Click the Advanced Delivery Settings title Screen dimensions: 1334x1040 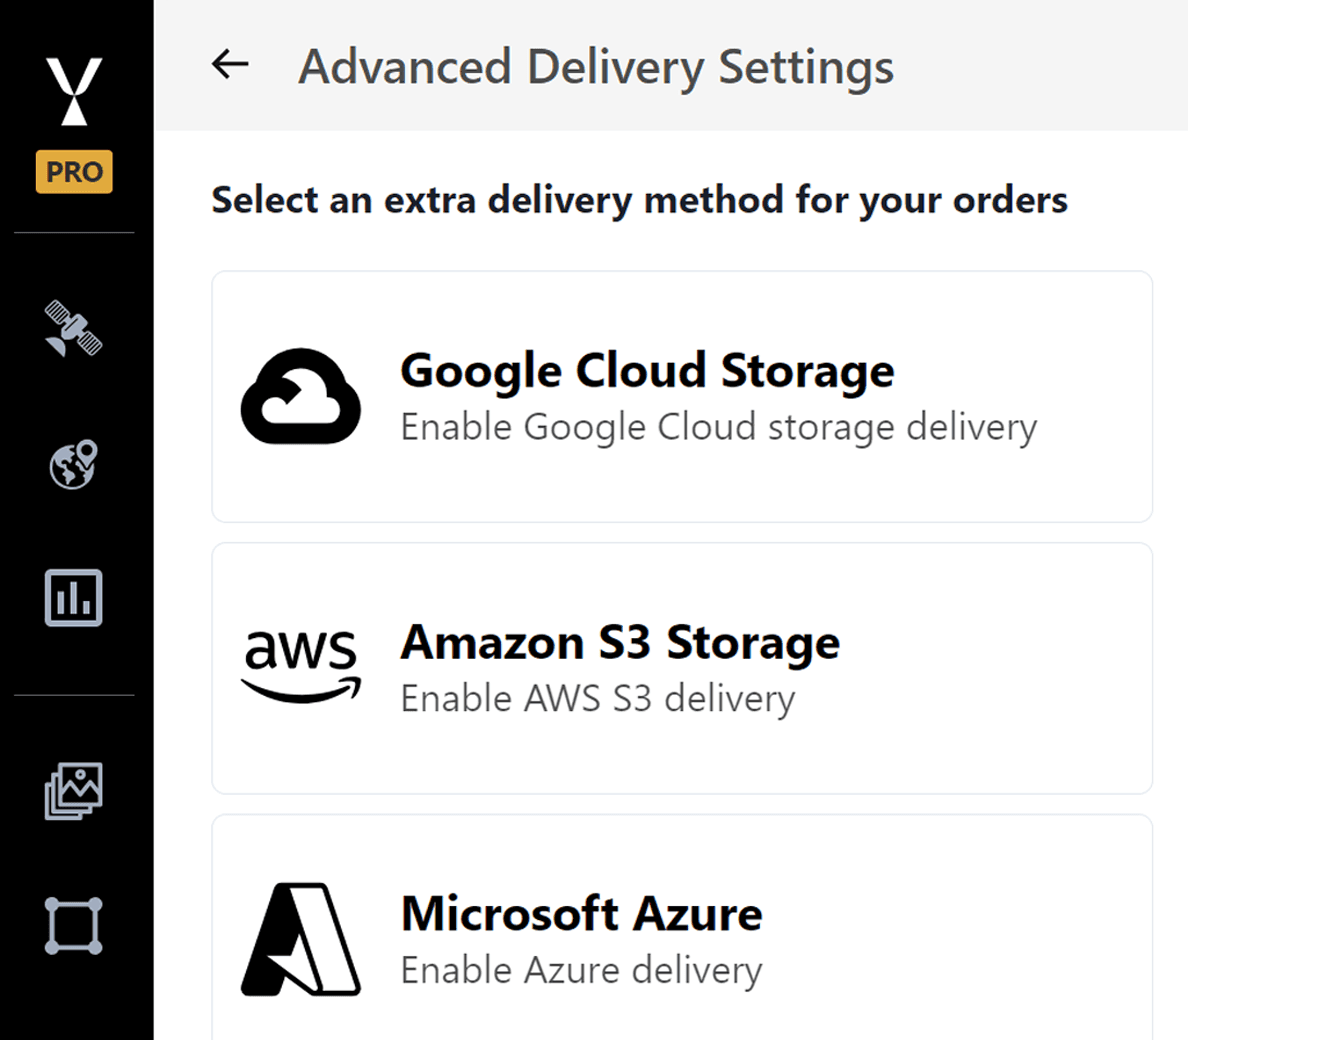pyautogui.click(x=596, y=66)
